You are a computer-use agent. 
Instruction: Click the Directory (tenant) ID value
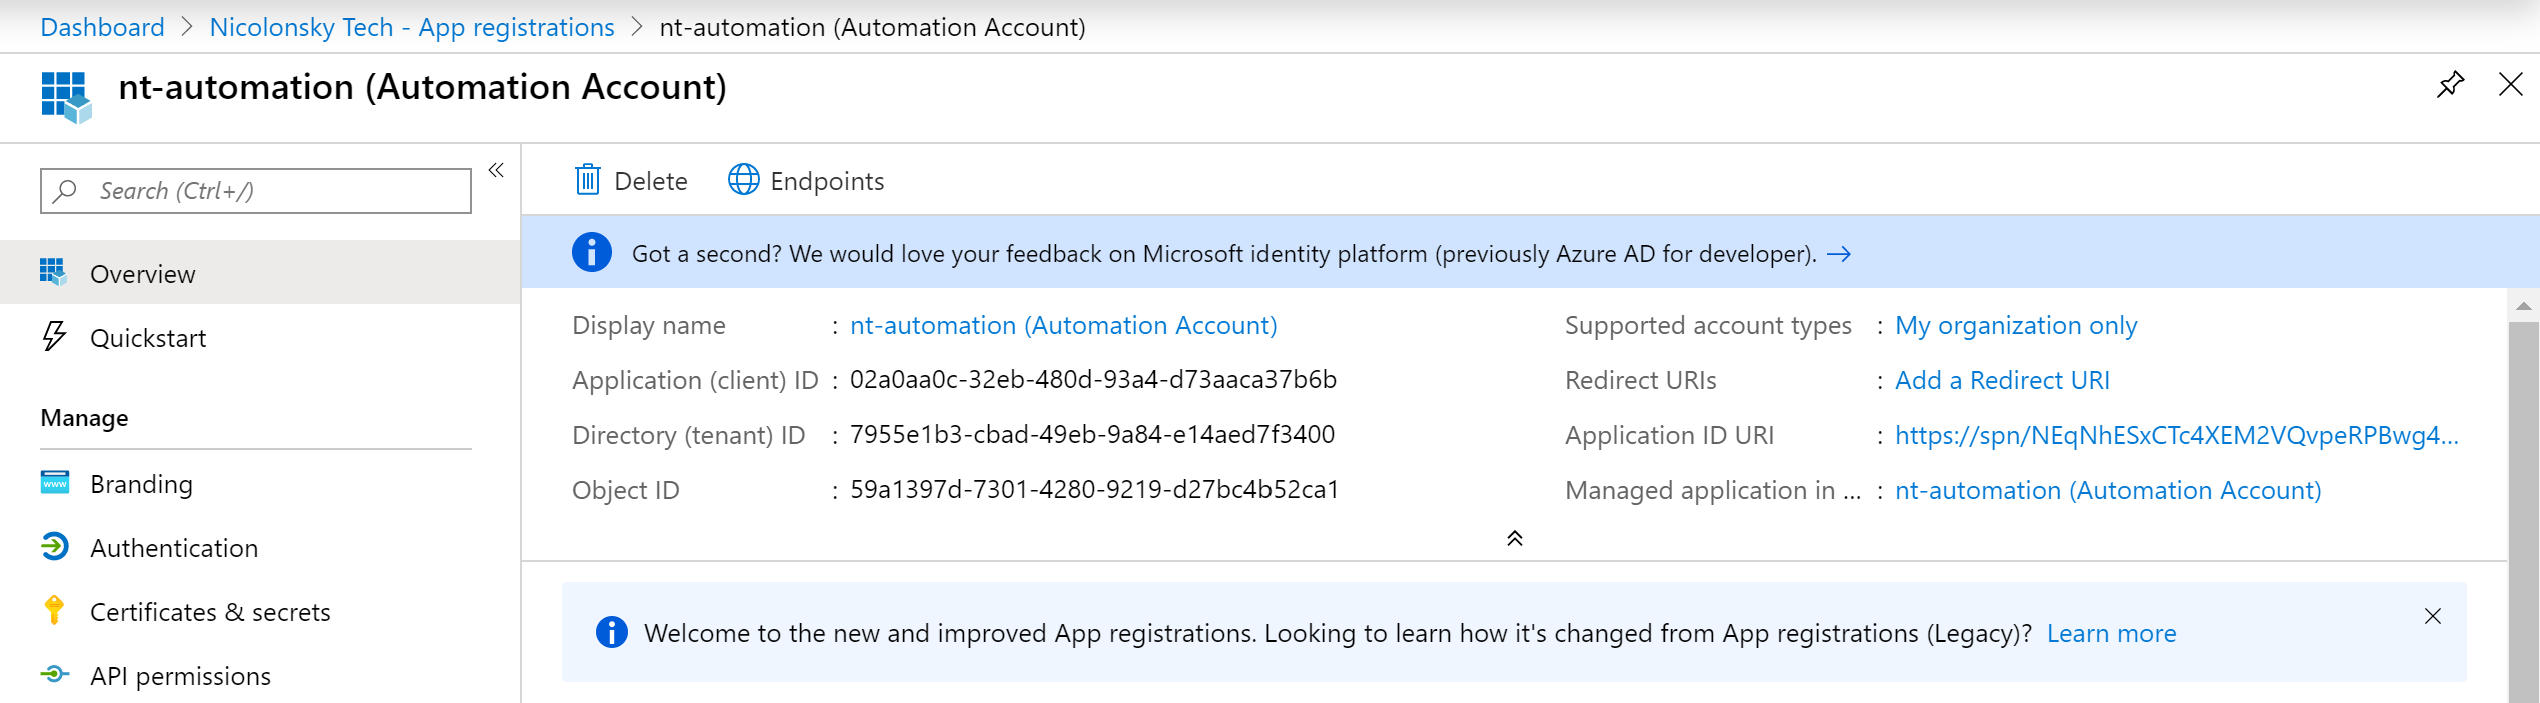click(x=1092, y=435)
